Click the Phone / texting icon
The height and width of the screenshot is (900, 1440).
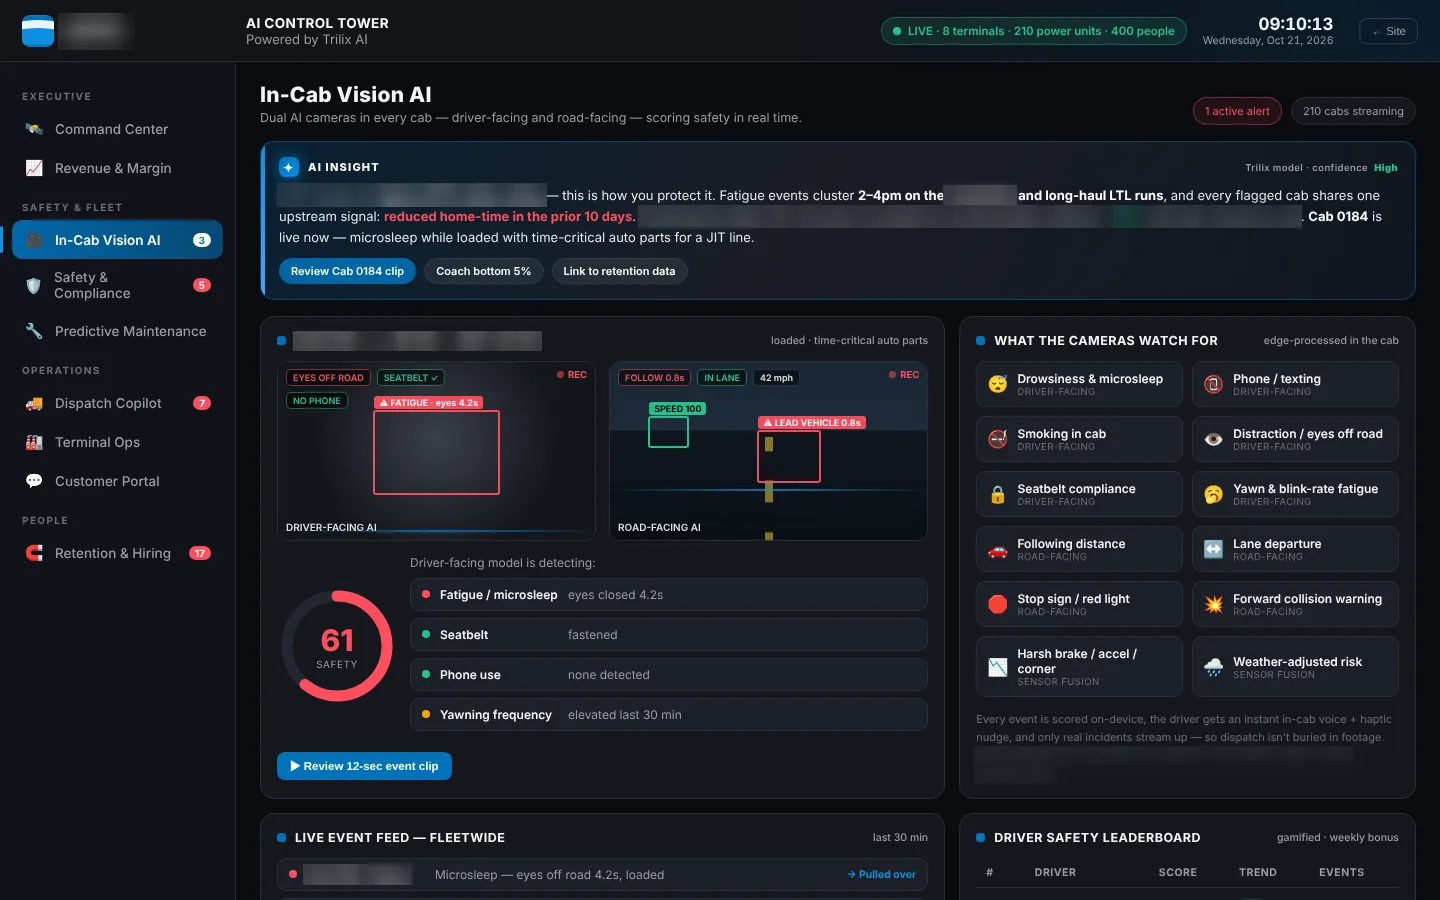[x=1213, y=384]
